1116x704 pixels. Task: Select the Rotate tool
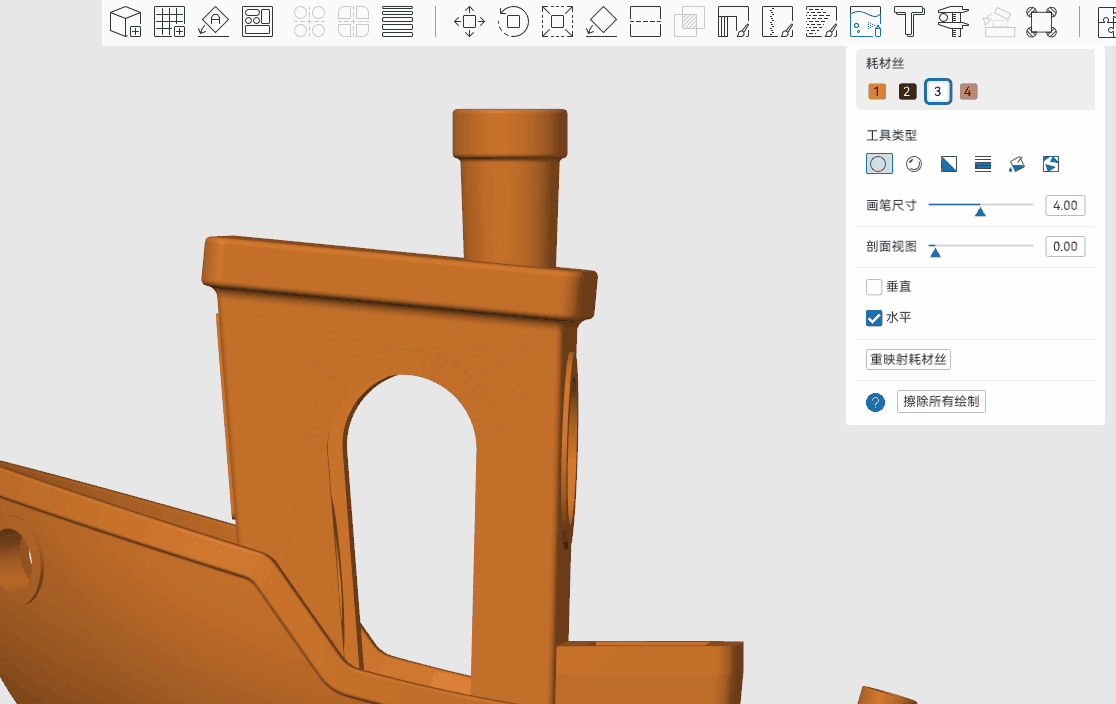(513, 21)
